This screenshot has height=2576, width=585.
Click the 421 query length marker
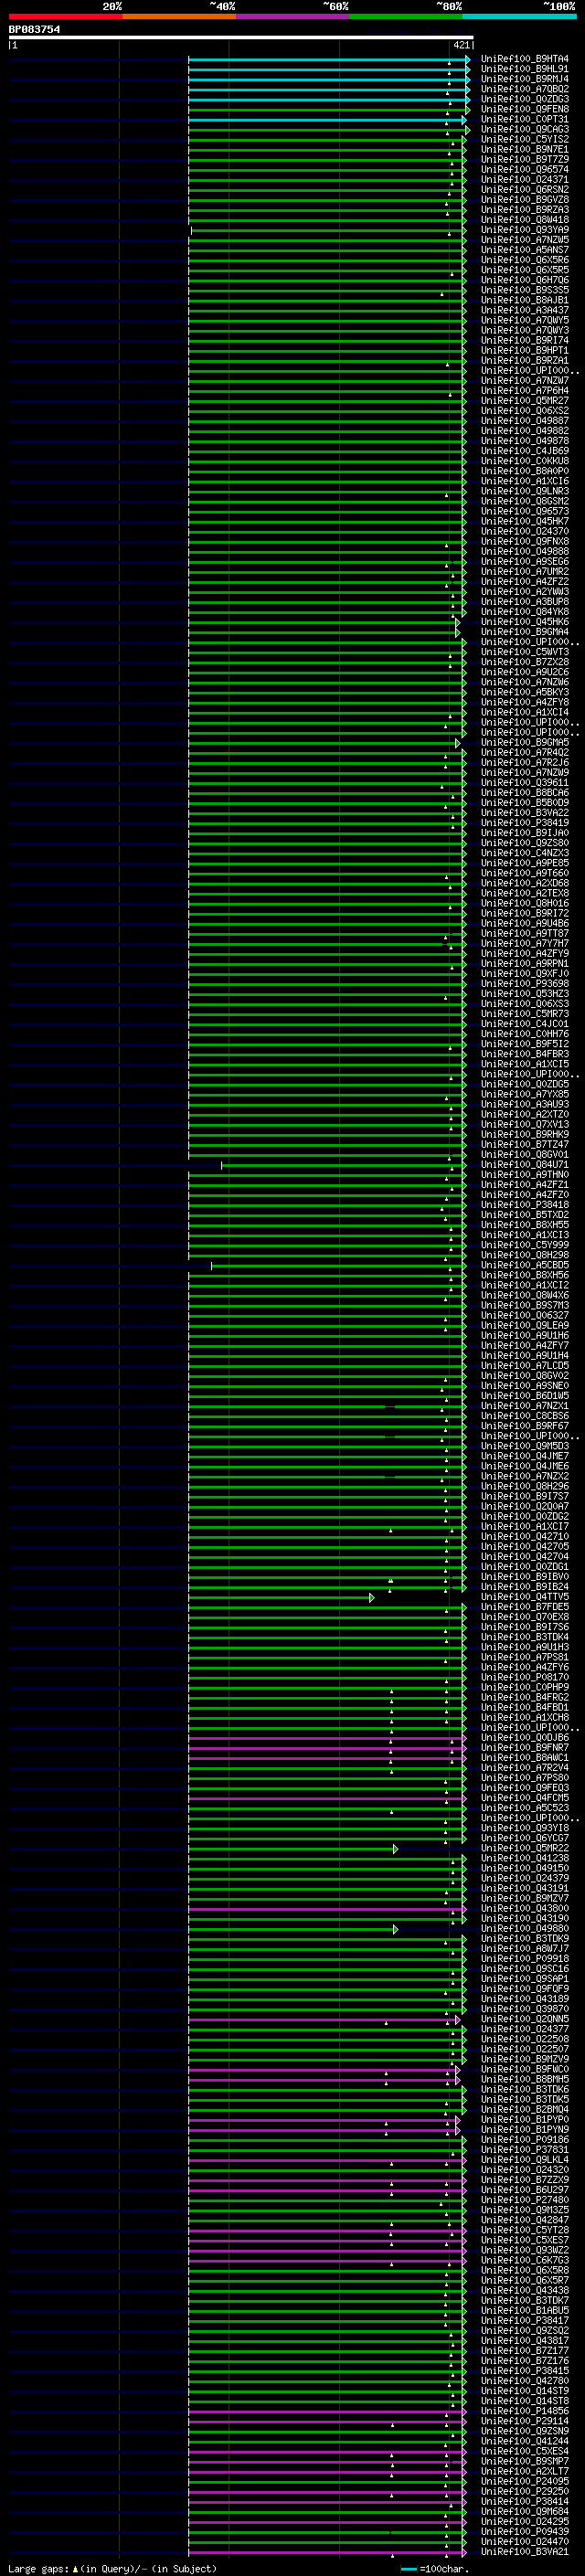click(461, 45)
